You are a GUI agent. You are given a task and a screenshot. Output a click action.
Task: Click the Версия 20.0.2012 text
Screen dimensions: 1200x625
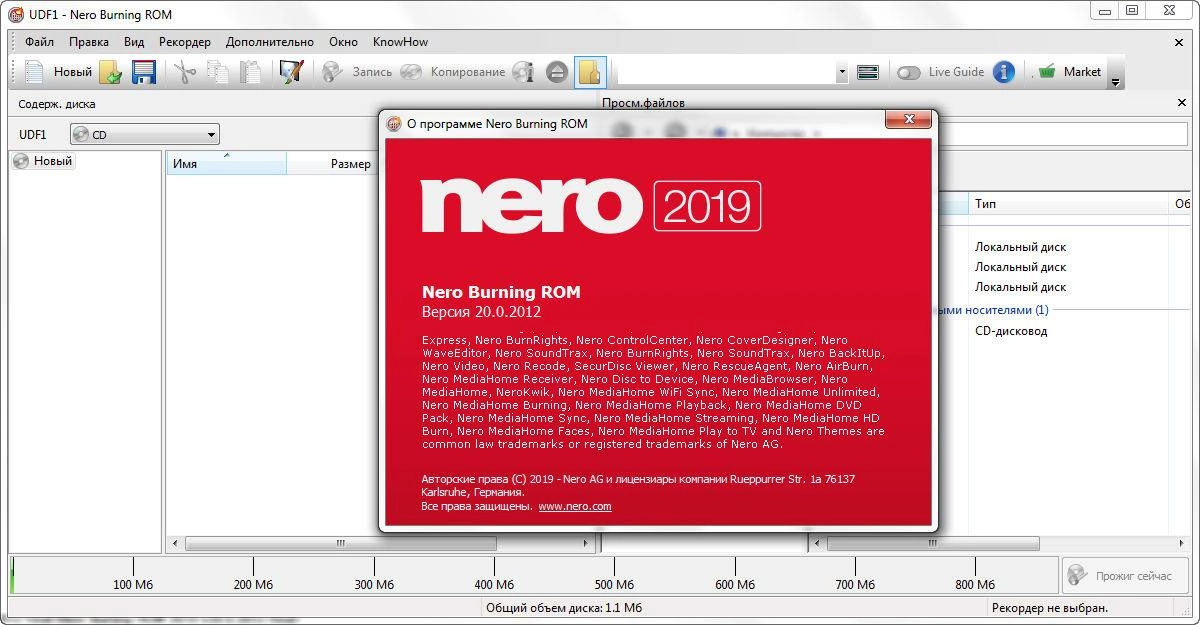pyautogui.click(x=482, y=312)
